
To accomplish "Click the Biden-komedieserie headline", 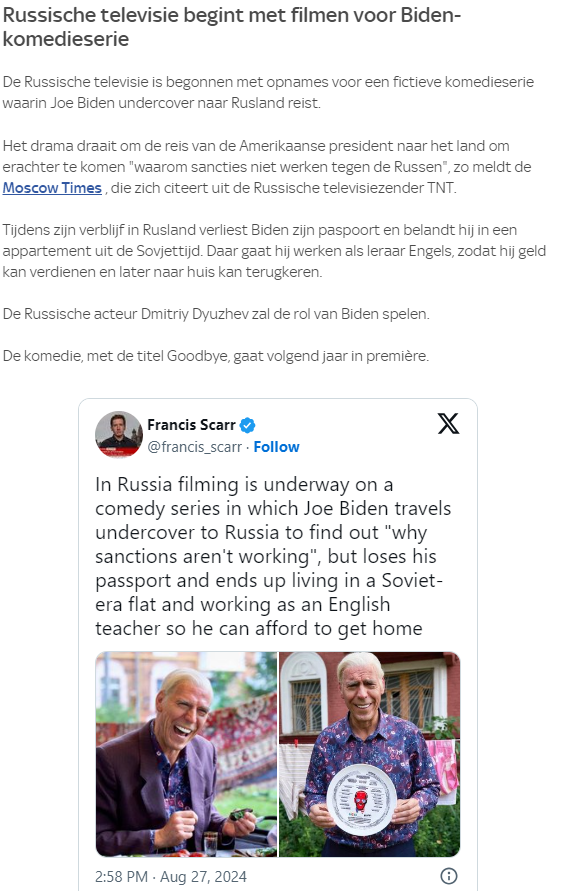I will 231,27.
